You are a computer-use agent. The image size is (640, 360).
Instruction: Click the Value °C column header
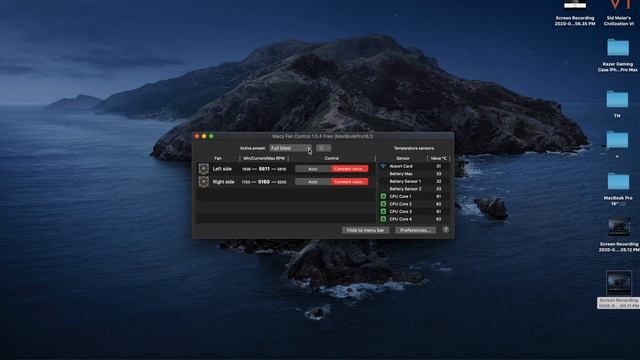tap(438, 158)
